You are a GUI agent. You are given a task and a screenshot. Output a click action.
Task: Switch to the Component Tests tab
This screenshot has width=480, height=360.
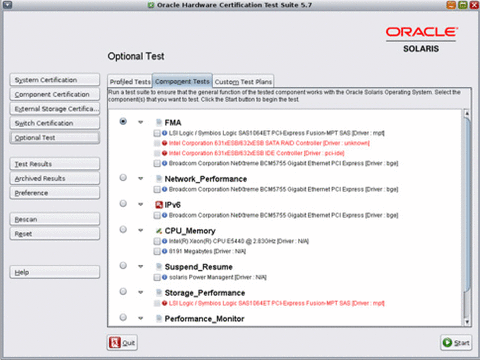pyautogui.click(x=182, y=81)
